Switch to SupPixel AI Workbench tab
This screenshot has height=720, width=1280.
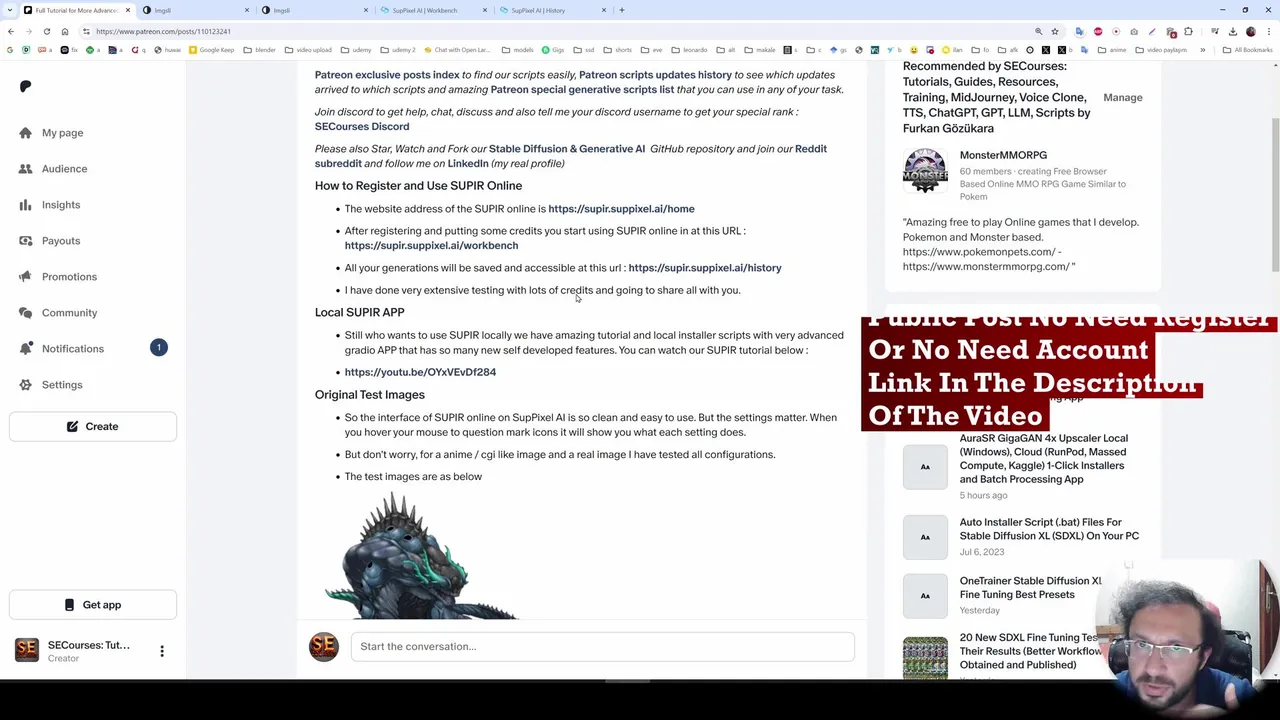pos(425,10)
